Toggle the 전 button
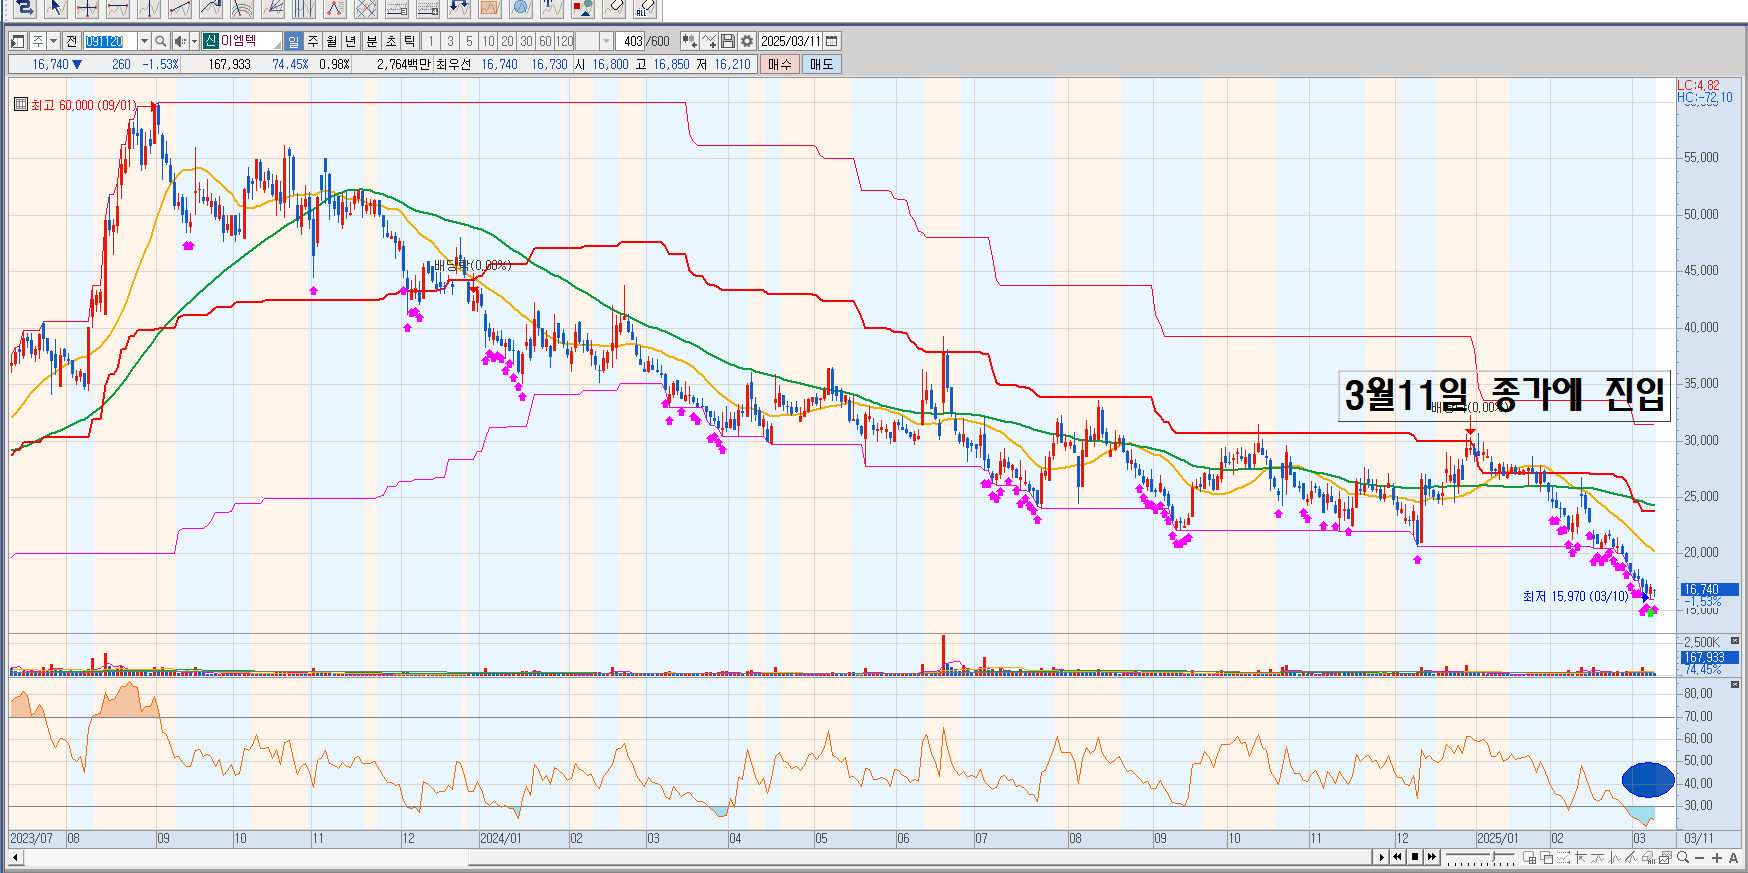The width and height of the screenshot is (1748, 873). [71, 41]
